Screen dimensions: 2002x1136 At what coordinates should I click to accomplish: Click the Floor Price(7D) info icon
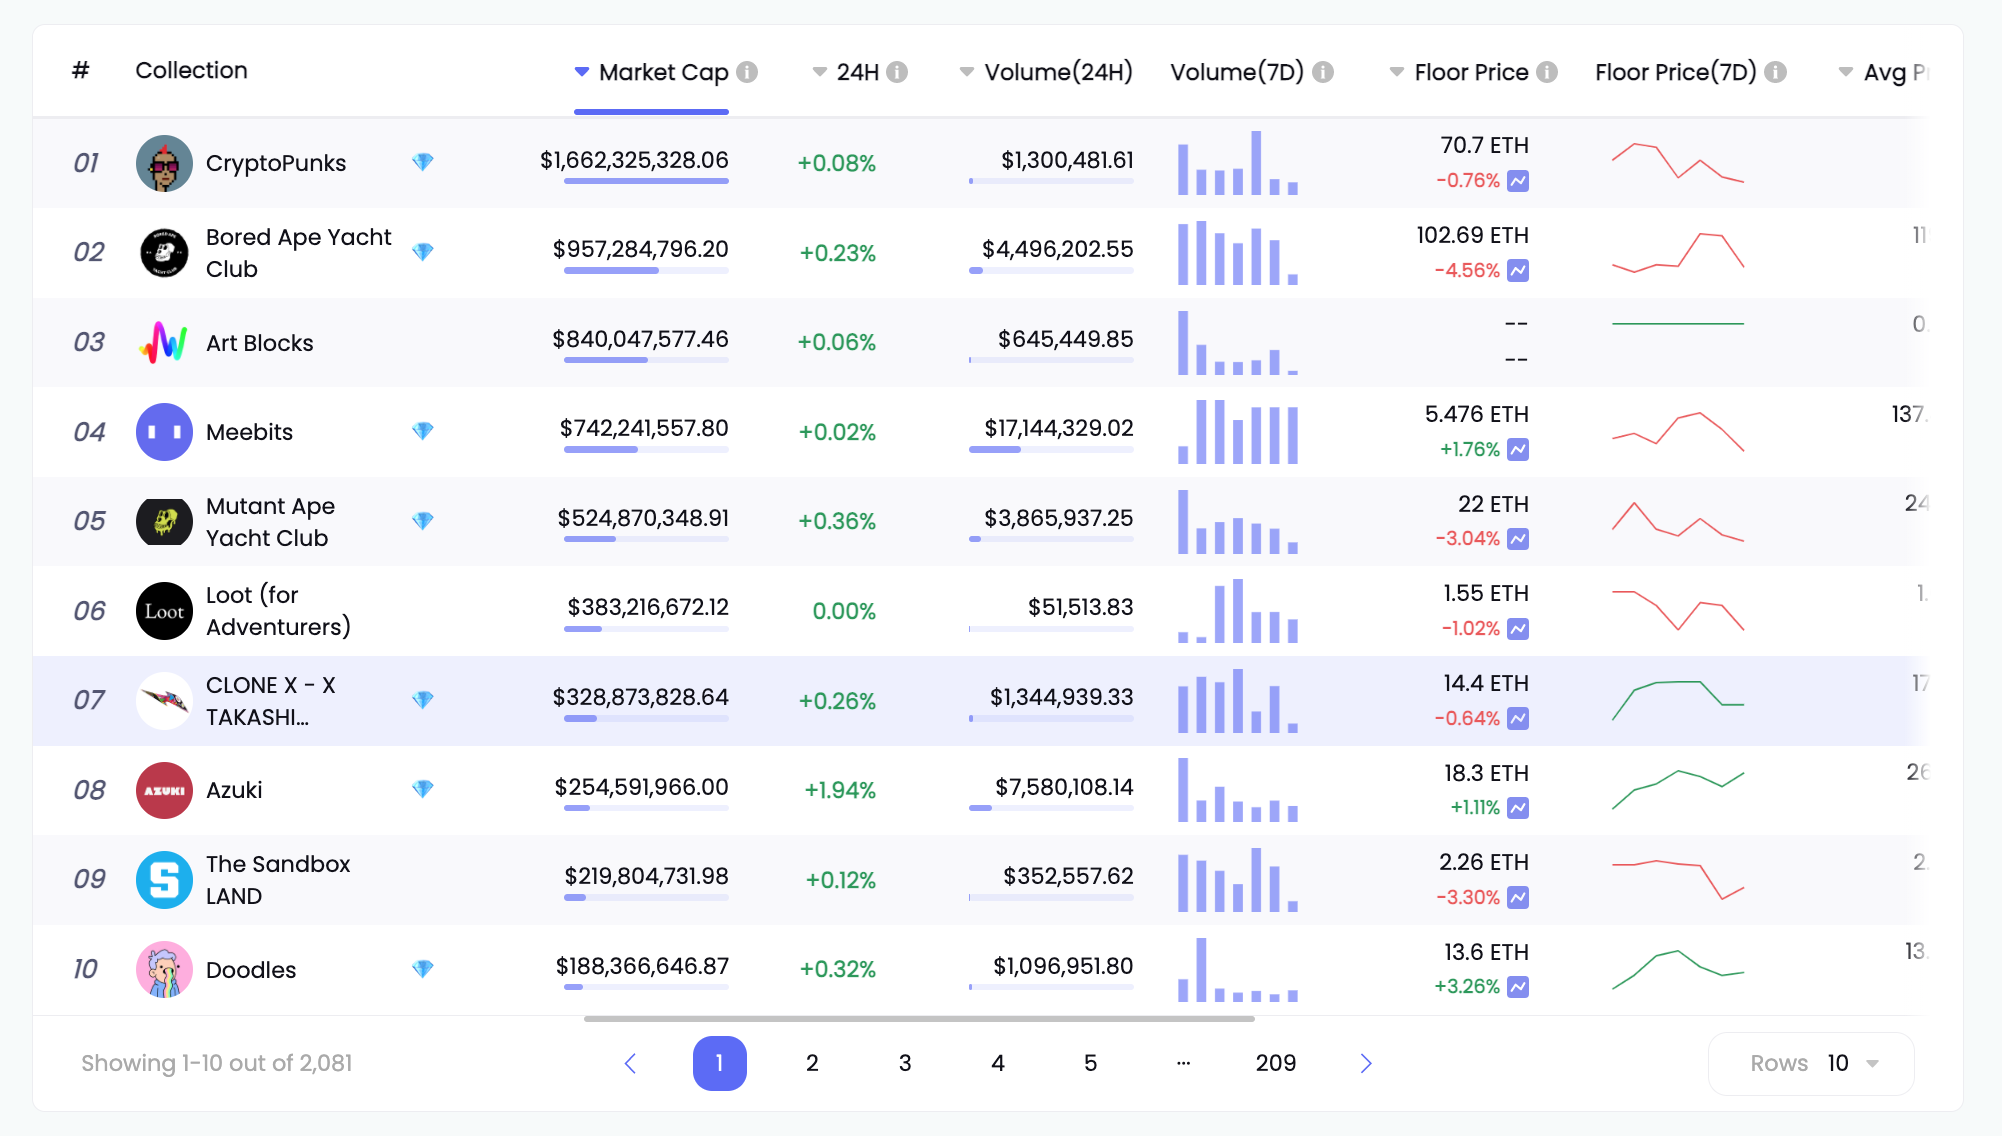(1776, 72)
